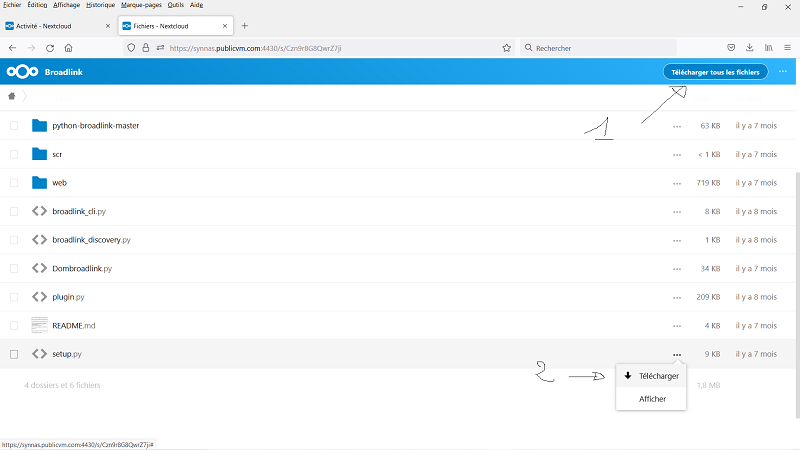Select the scr folder checkbox
The height and width of the screenshot is (450, 800).
coord(14,154)
